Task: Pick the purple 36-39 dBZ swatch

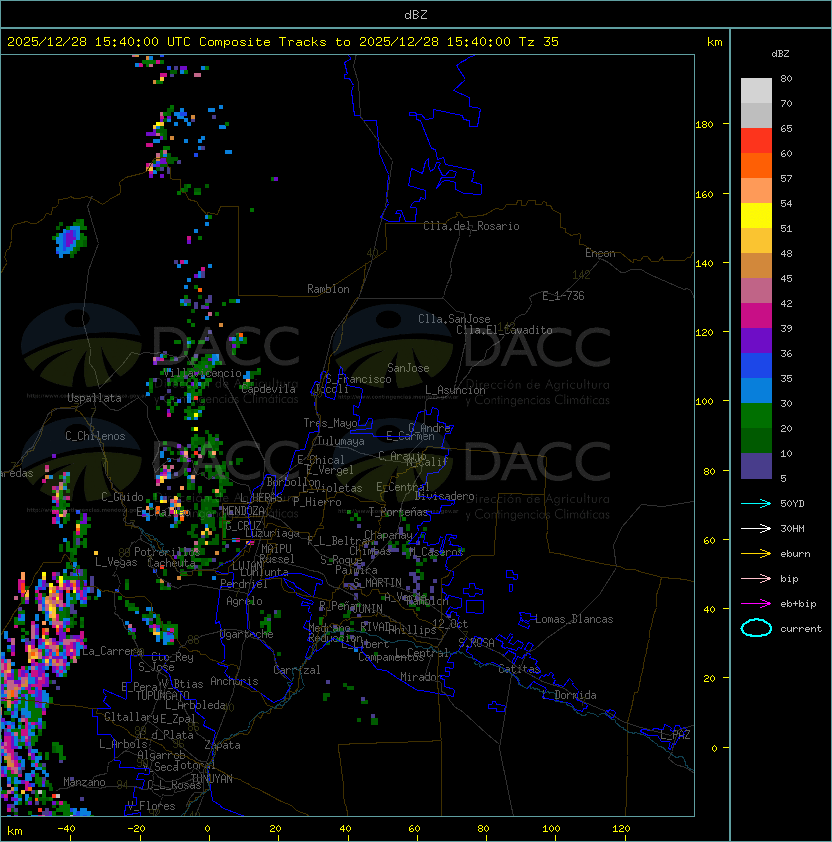Action: point(756,340)
